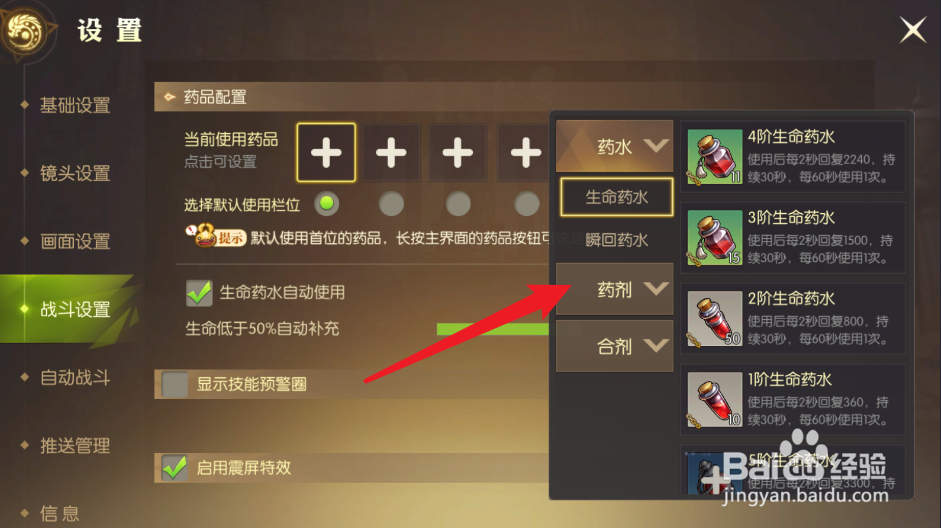This screenshot has width=941, height=528.
Task: Expand the 合剂 category dropdown
Action: (615, 346)
